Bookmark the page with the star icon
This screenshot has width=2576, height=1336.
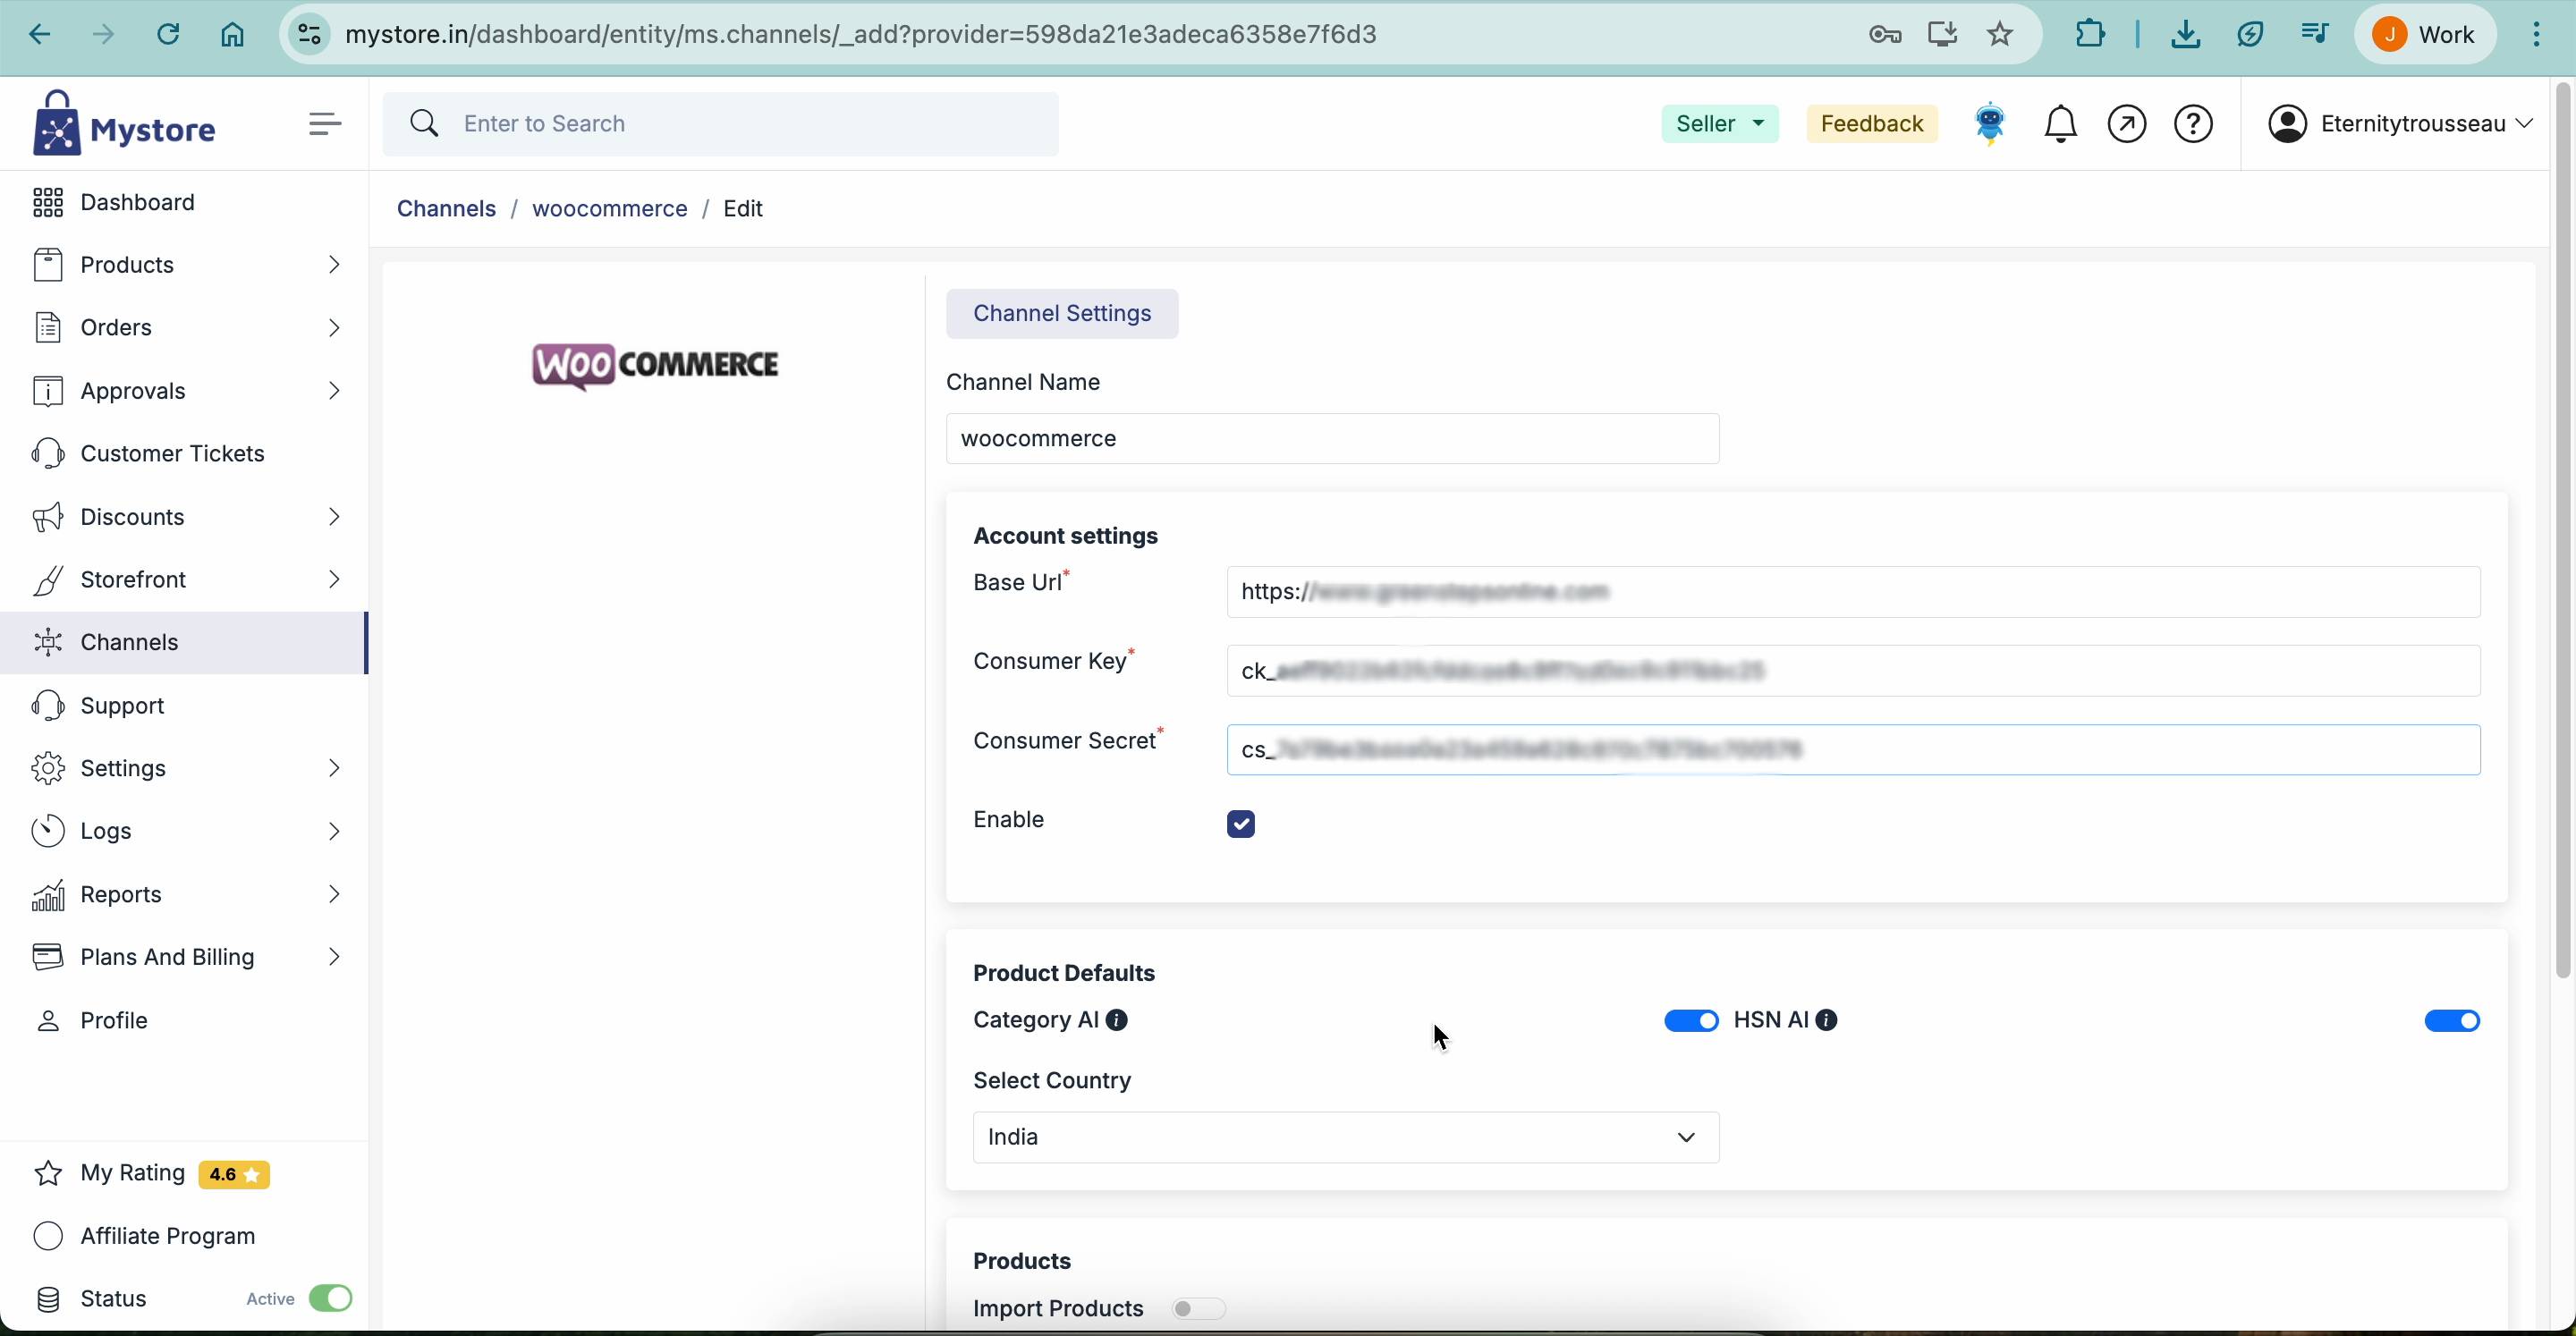click(2001, 35)
